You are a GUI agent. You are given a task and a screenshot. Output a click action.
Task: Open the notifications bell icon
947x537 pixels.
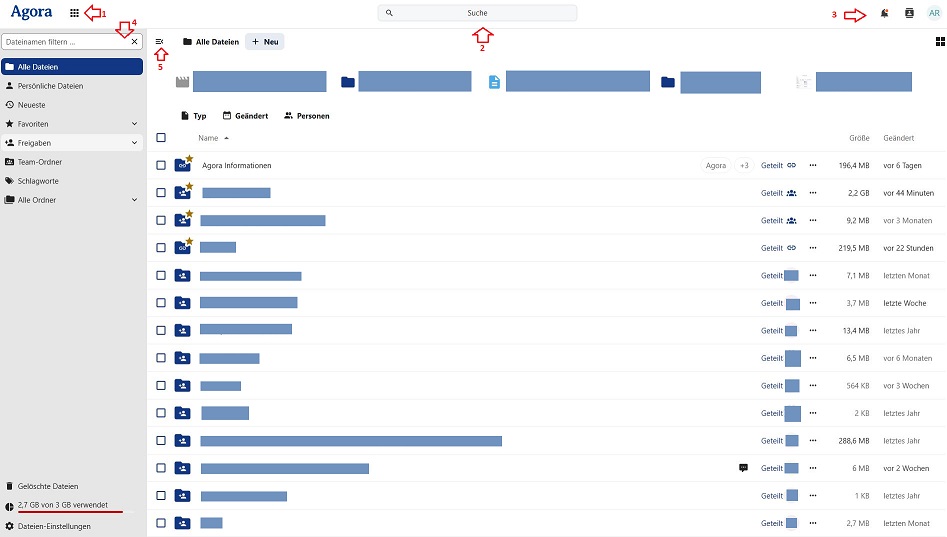pos(884,13)
